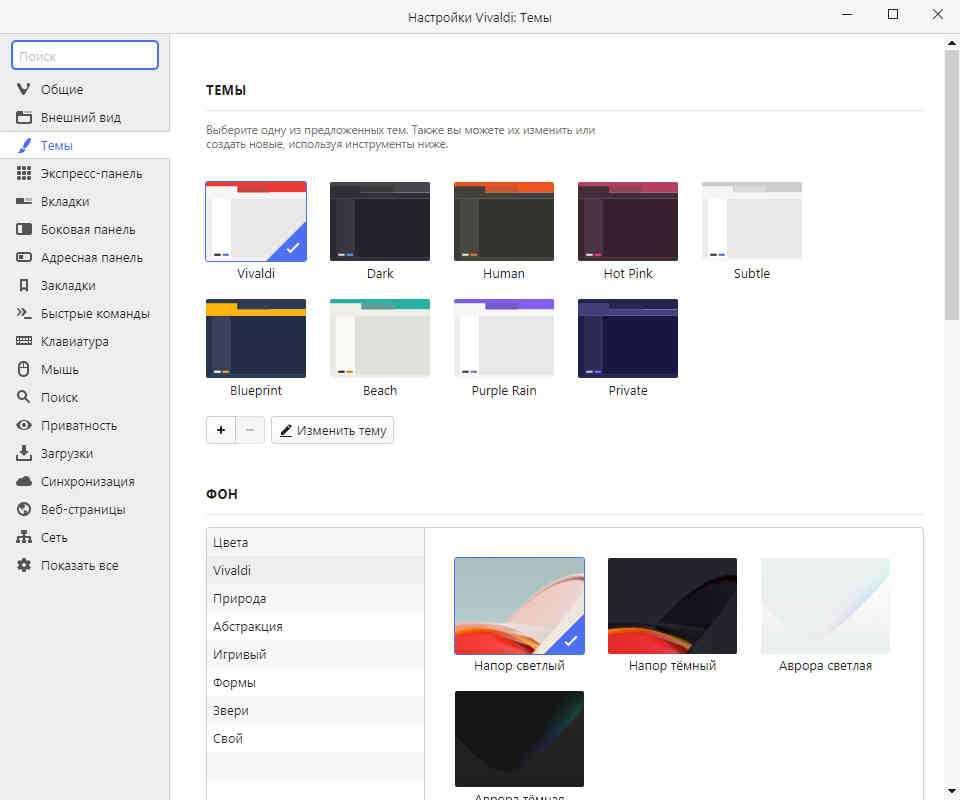Click the bookmark icon for Закладки
960x800 pixels.
[x=24, y=285]
